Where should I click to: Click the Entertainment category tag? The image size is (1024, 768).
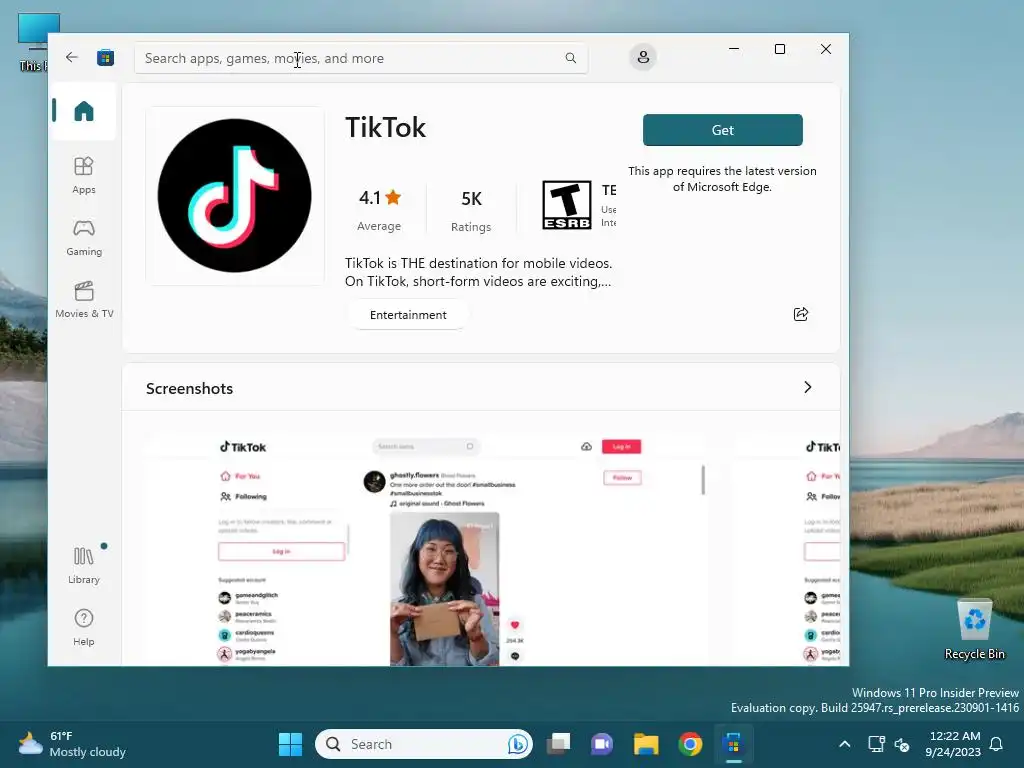point(408,315)
